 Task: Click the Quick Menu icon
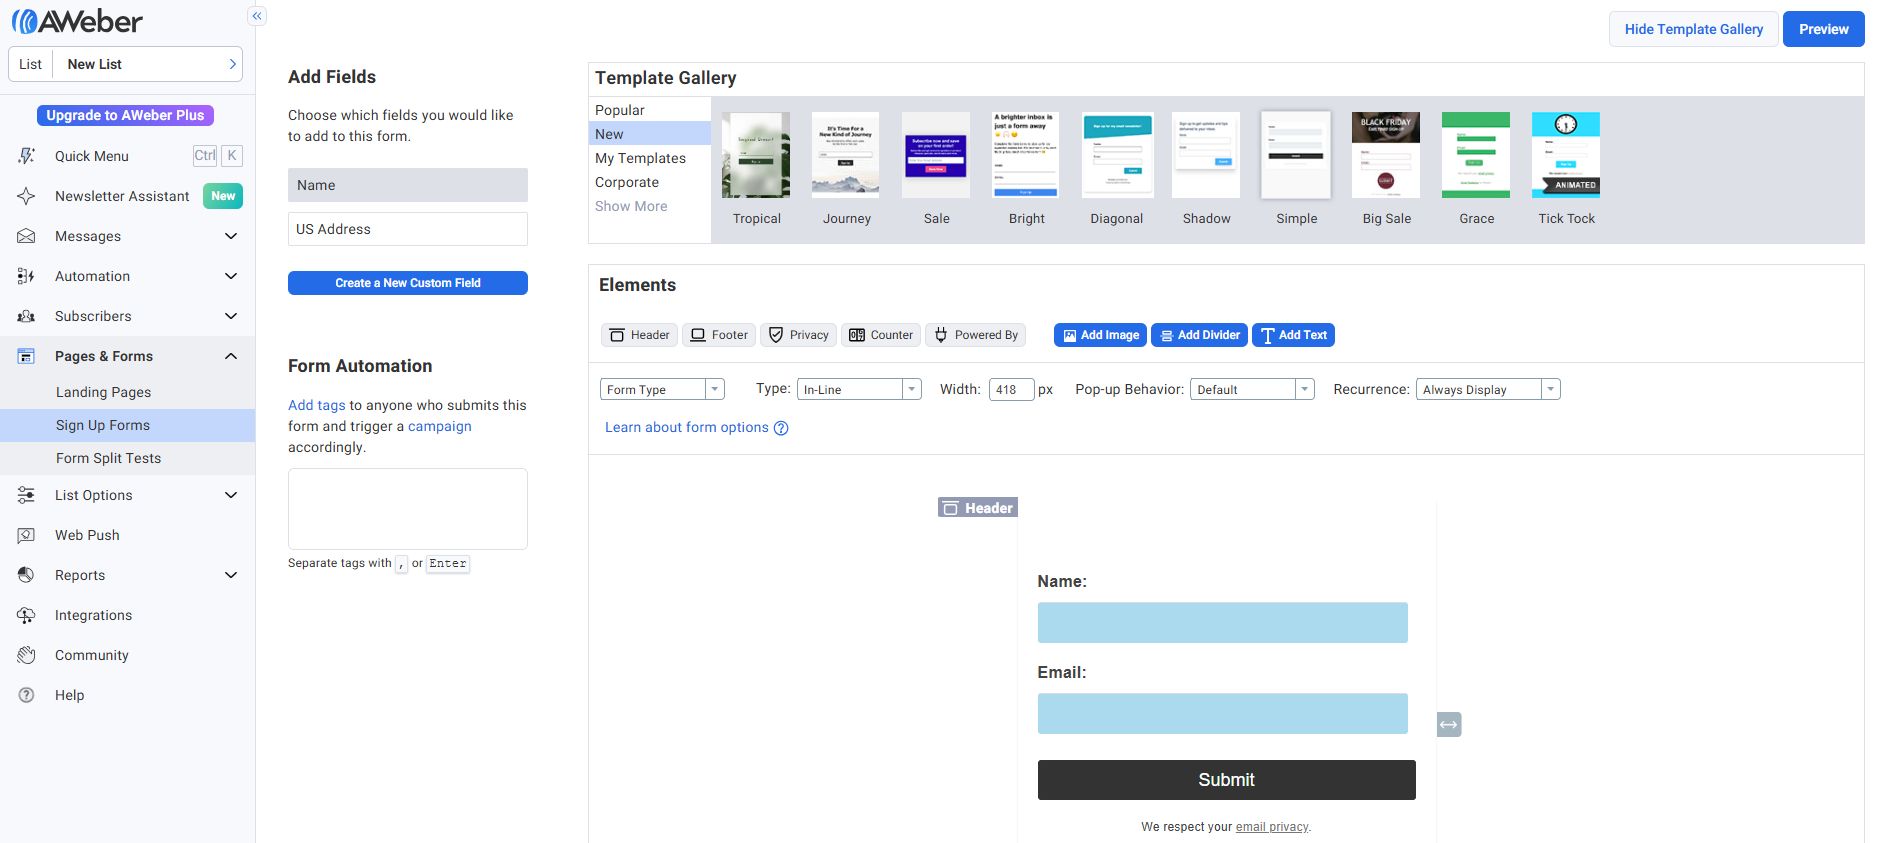26,156
